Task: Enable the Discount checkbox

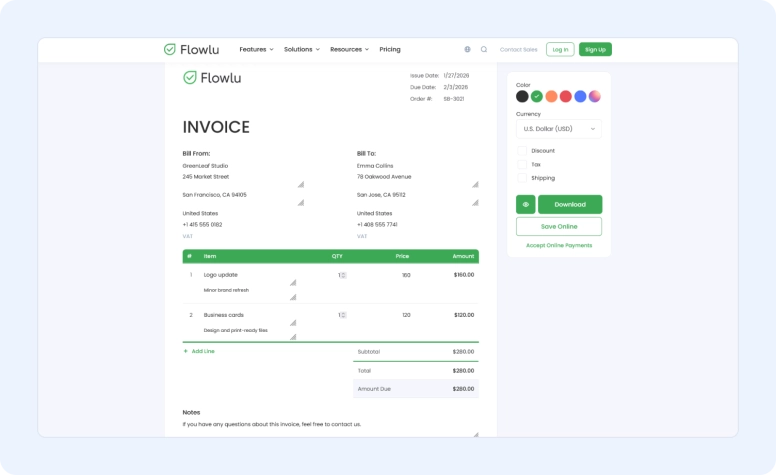Action: [x=522, y=150]
